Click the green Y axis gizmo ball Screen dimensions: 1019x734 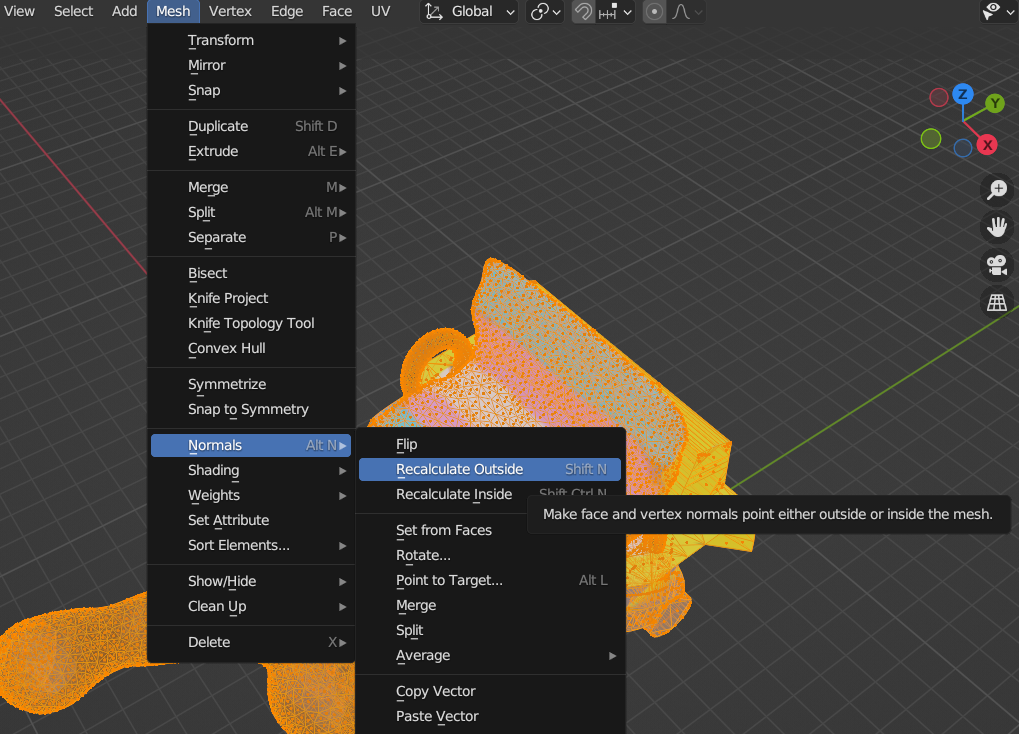995,103
